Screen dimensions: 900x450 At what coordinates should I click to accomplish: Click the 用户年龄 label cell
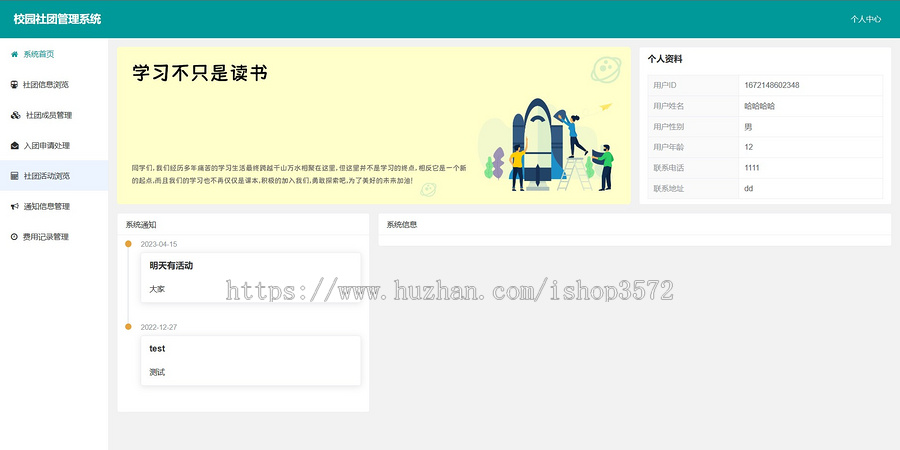693,148
